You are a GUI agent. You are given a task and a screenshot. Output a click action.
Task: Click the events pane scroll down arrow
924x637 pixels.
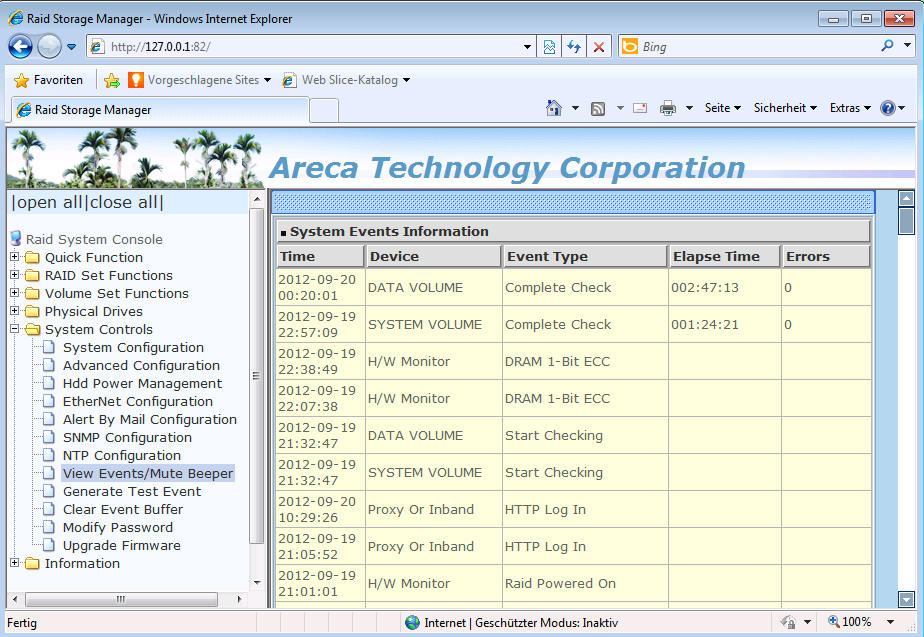tap(906, 600)
